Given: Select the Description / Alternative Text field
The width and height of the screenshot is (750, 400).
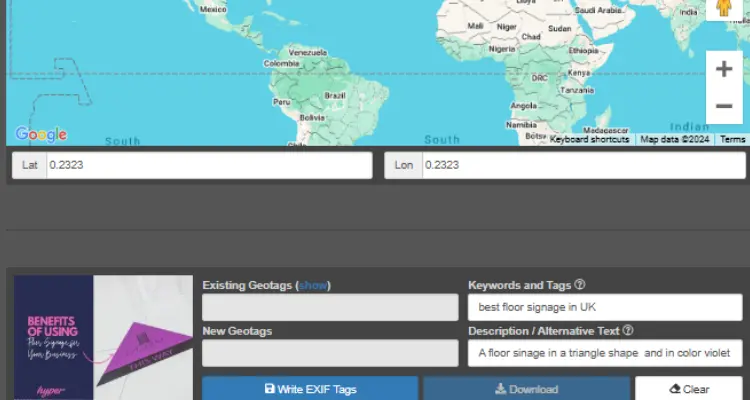Looking at the screenshot, I should [605, 353].
